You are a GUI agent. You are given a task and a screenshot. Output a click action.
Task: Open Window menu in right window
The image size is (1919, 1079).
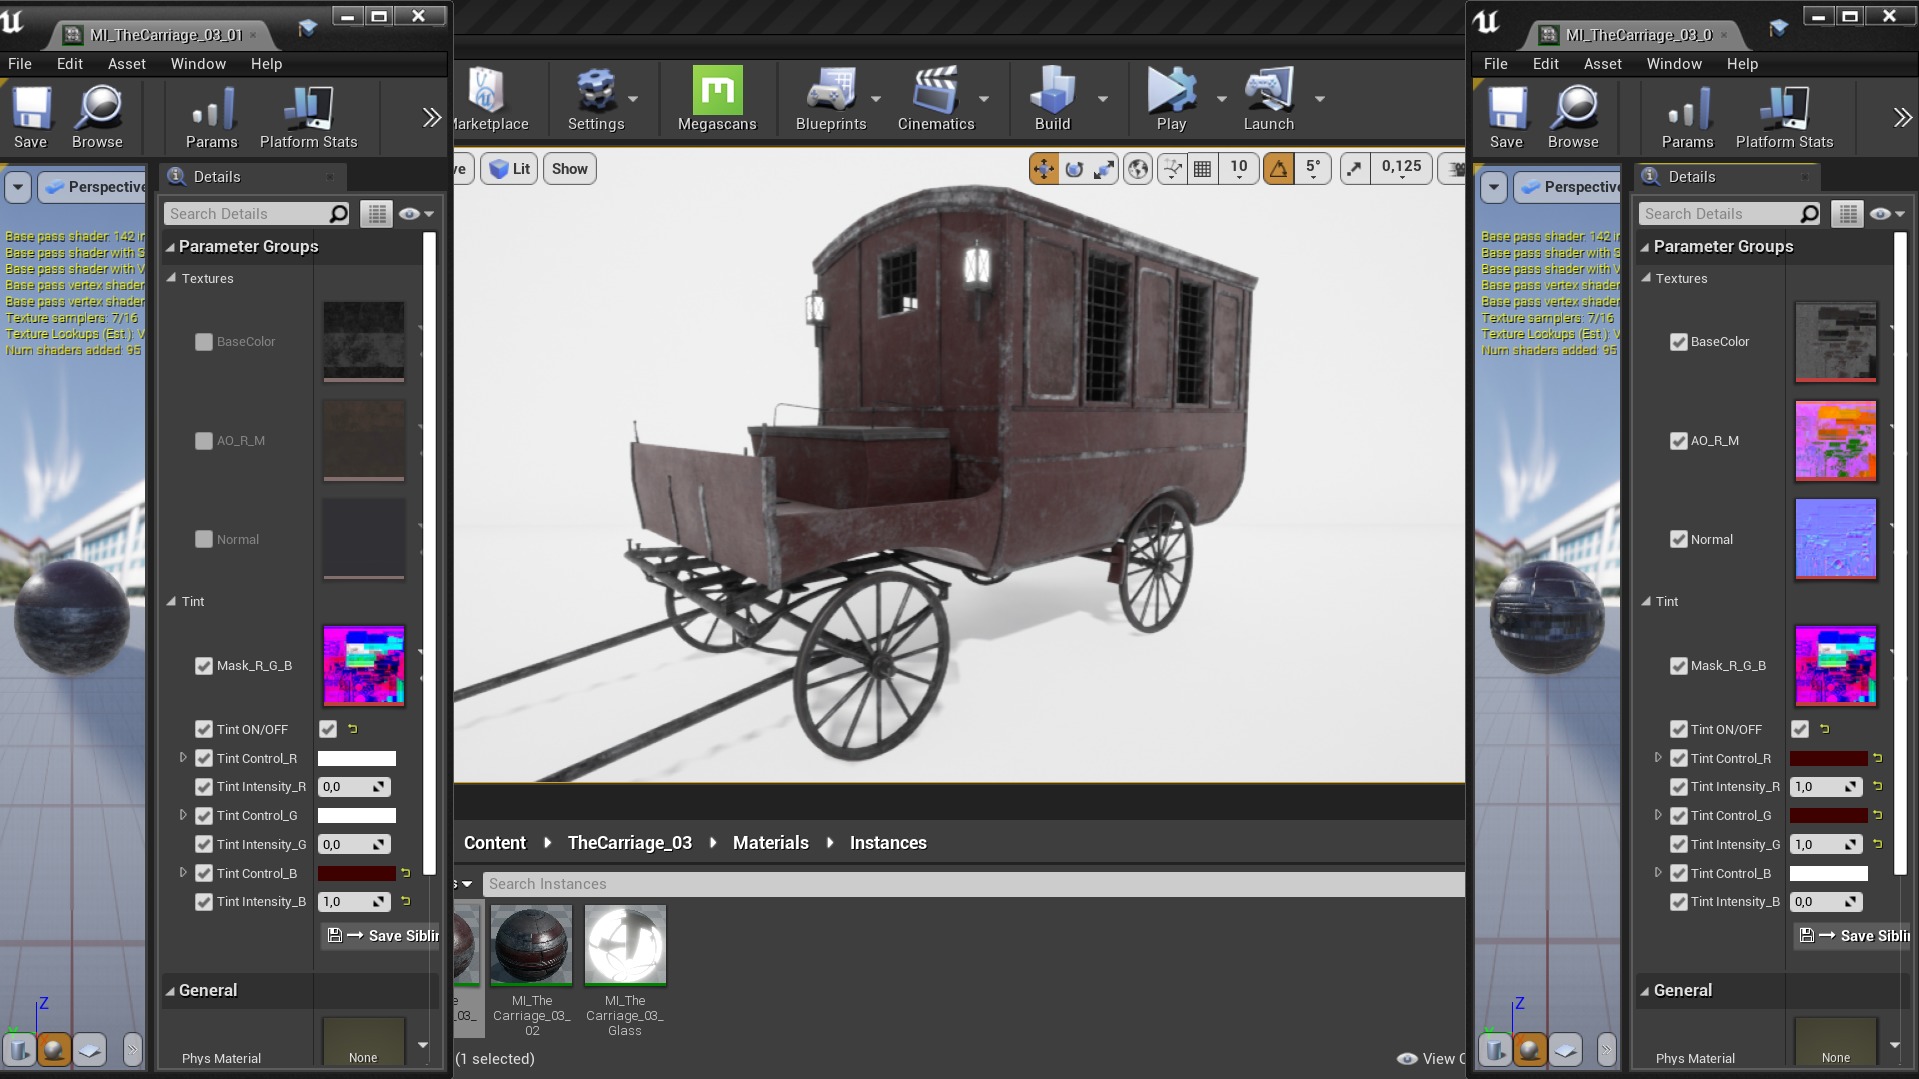click(x=1674, y=64)
